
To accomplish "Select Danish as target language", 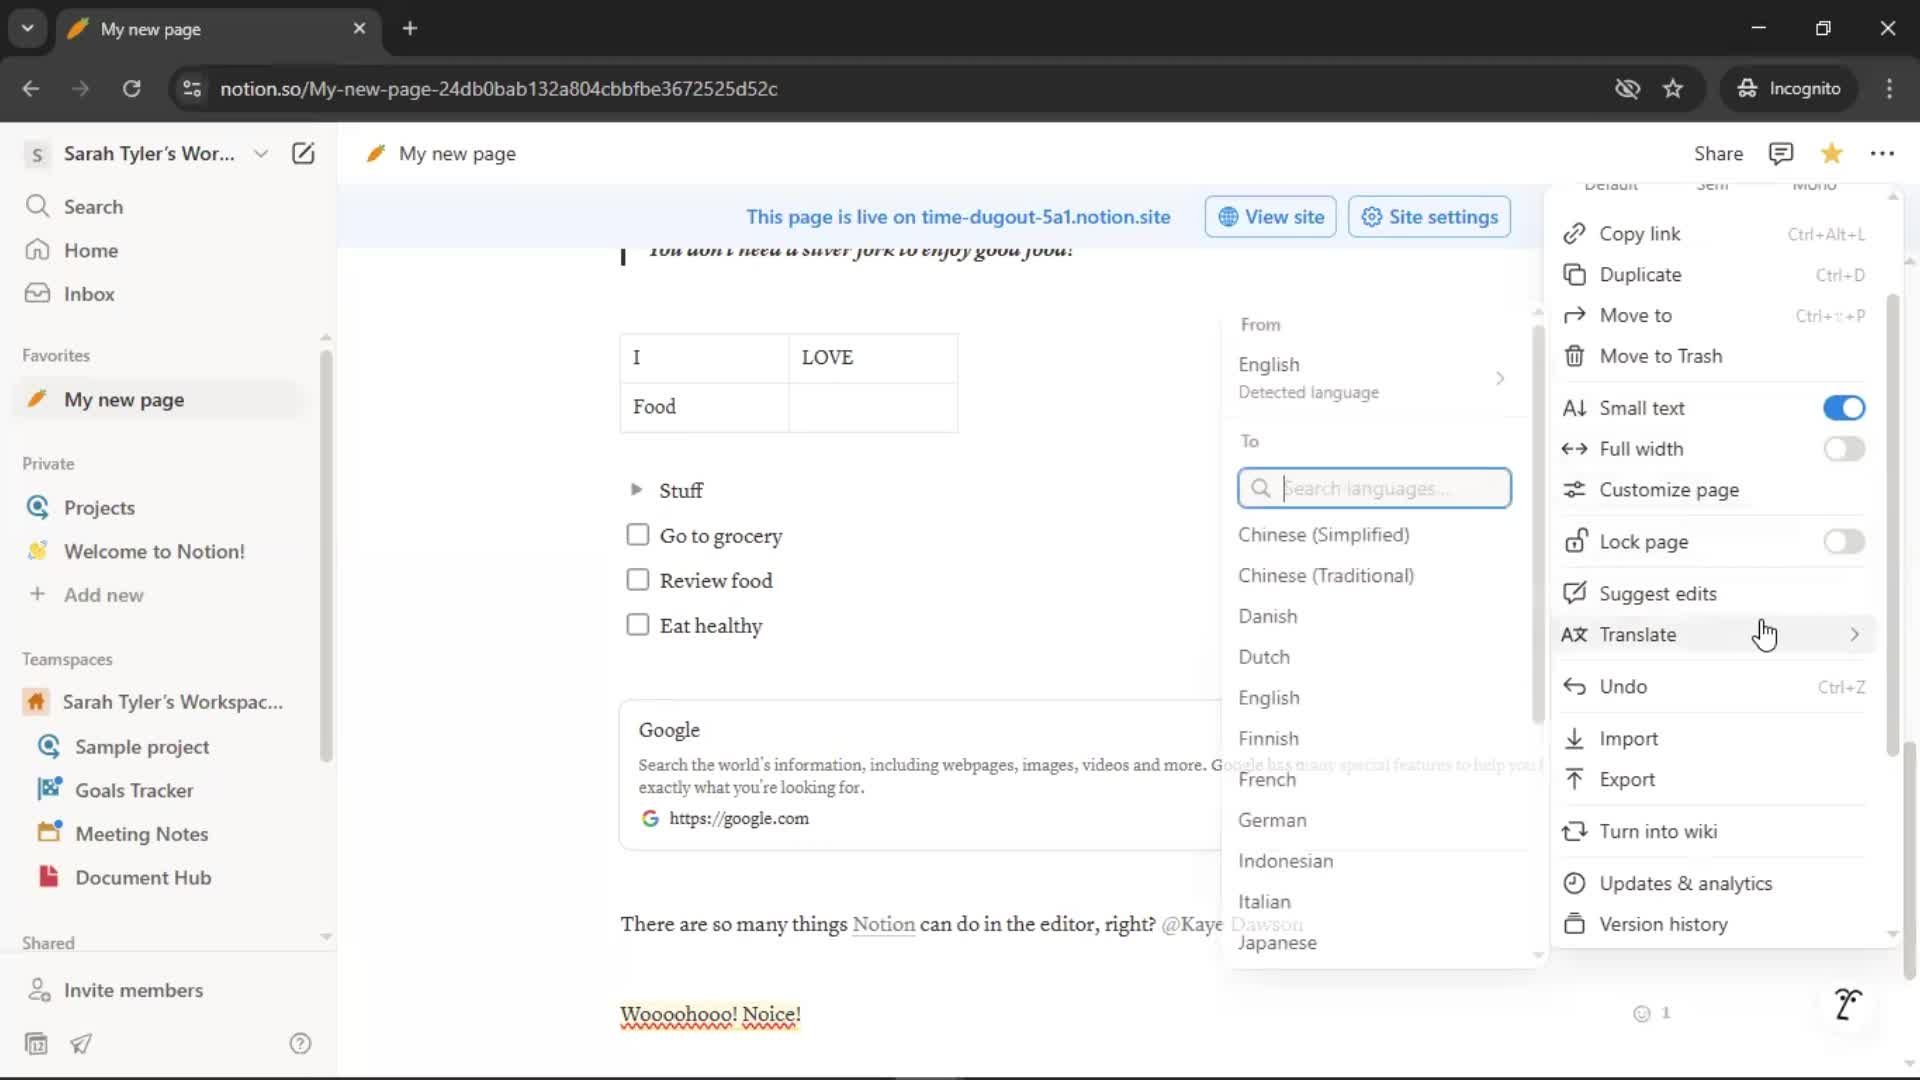I will coord(1267,616).
